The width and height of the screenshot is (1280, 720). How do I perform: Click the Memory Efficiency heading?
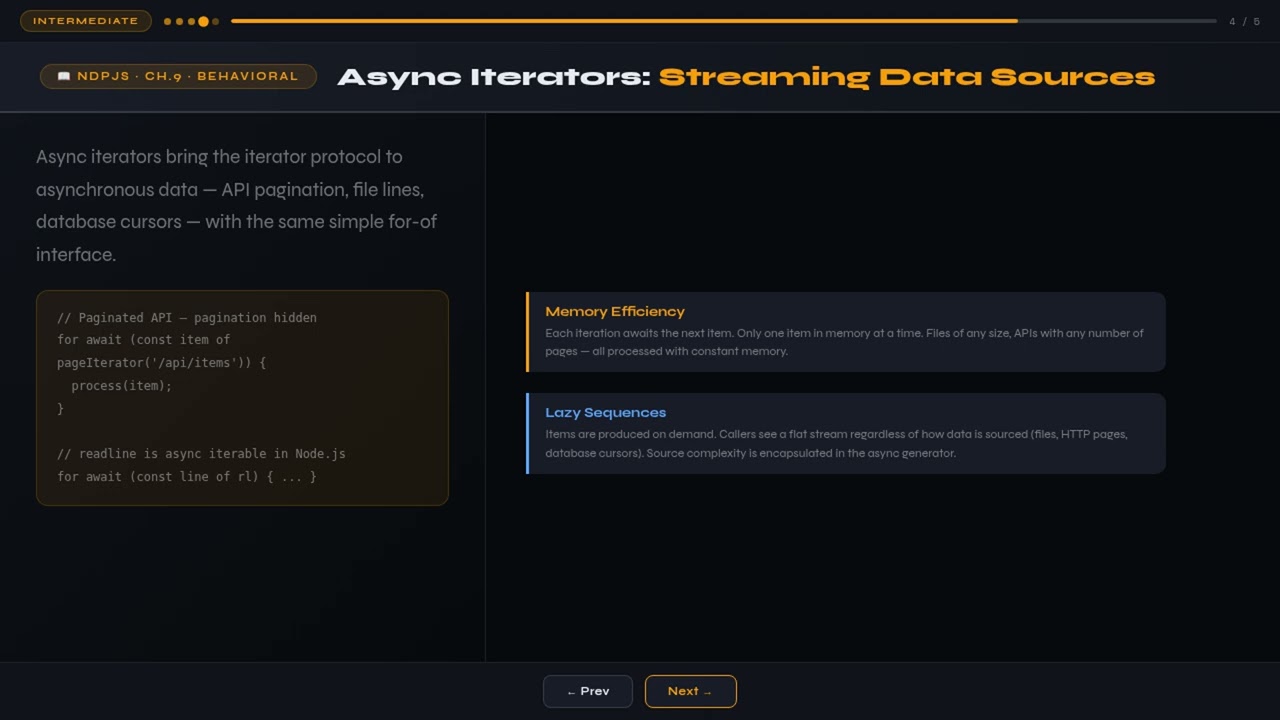615,311
